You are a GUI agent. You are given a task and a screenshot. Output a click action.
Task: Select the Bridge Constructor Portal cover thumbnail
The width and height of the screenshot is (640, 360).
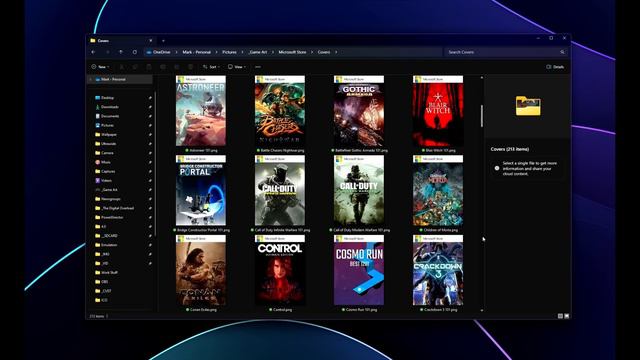click(x=201, y=191)
